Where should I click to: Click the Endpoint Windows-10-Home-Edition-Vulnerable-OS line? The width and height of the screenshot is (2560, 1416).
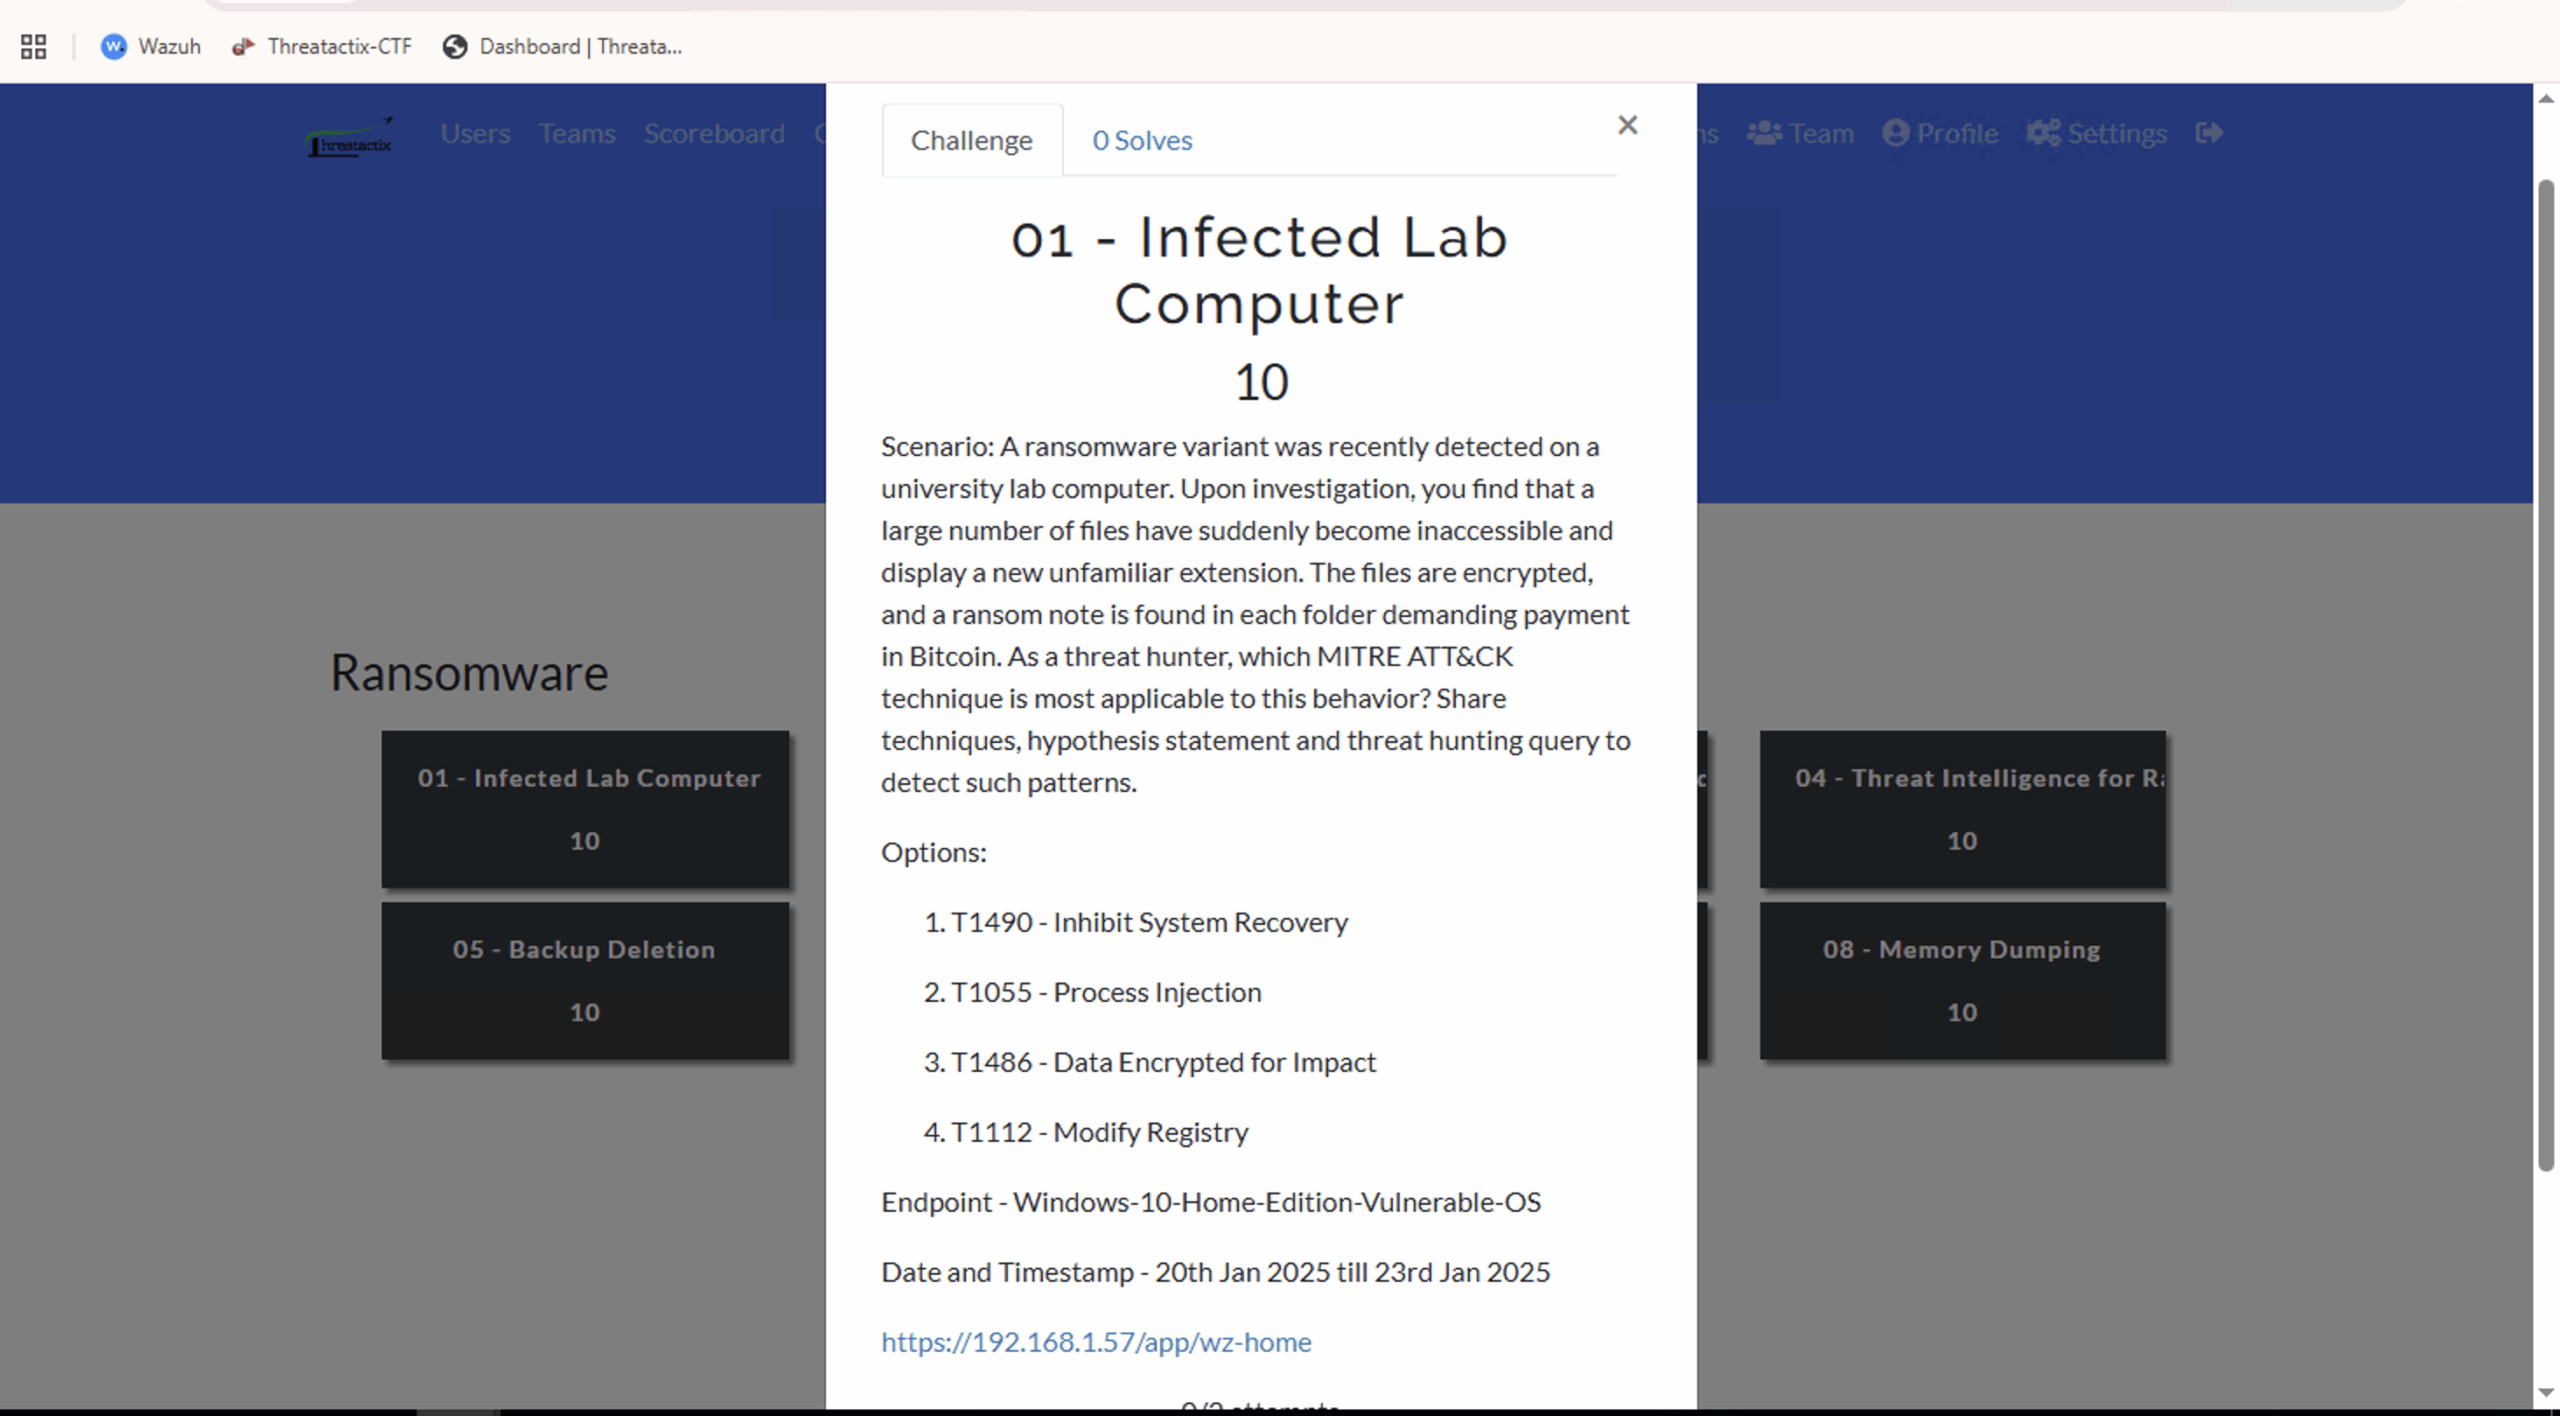point(1211,1202)
